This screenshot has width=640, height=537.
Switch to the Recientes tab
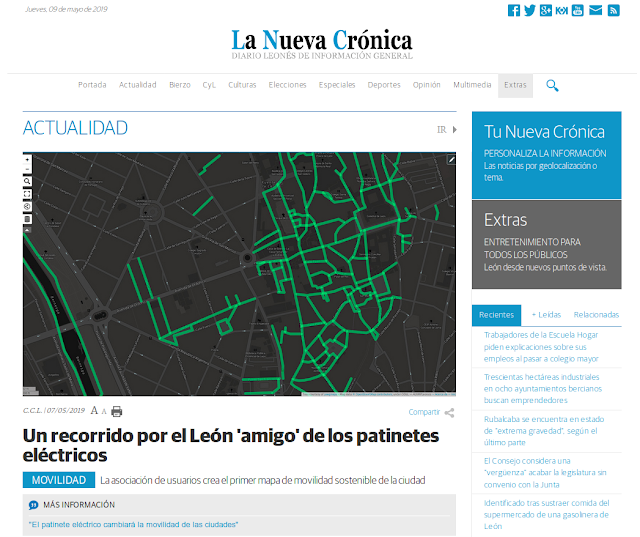click(x=496, y=315)
